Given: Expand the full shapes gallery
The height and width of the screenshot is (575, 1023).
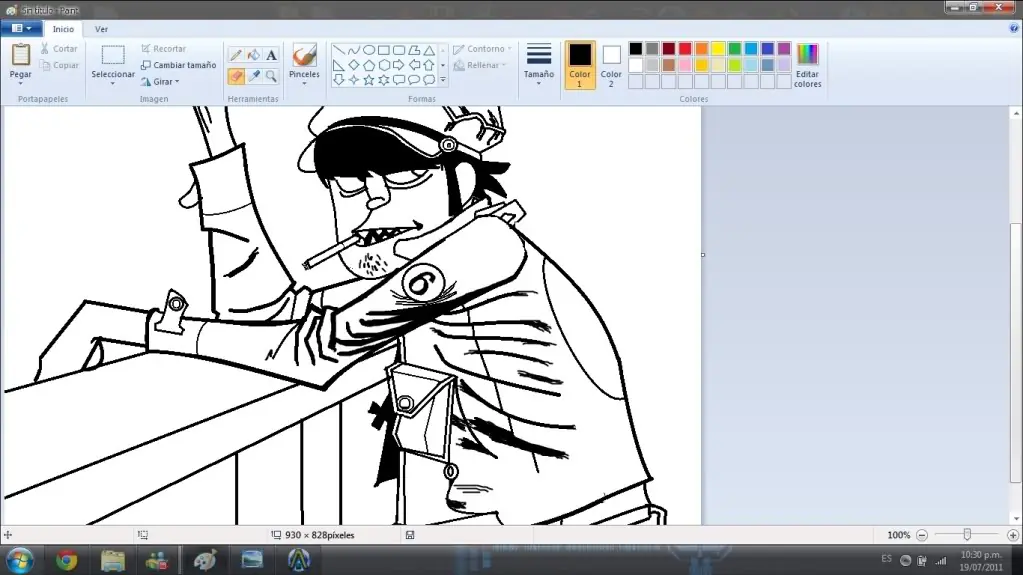Looking at the screenshot, I should 443,80.
